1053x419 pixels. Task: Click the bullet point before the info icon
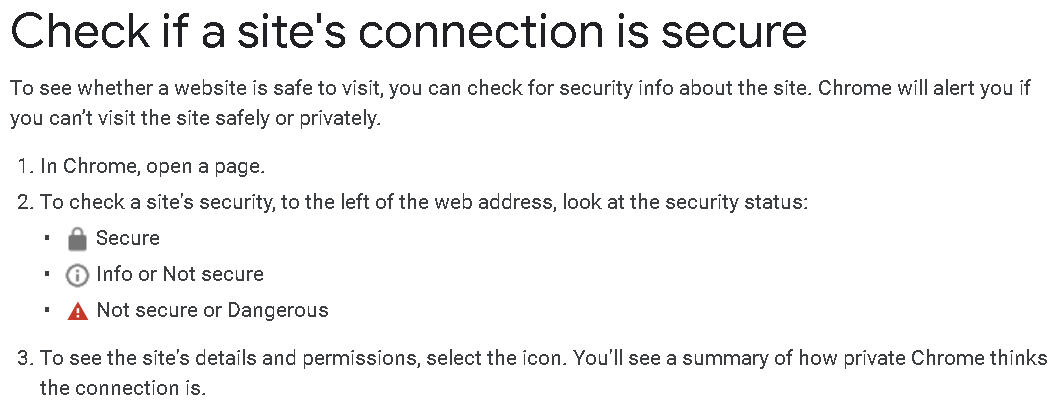click(46, 275)
